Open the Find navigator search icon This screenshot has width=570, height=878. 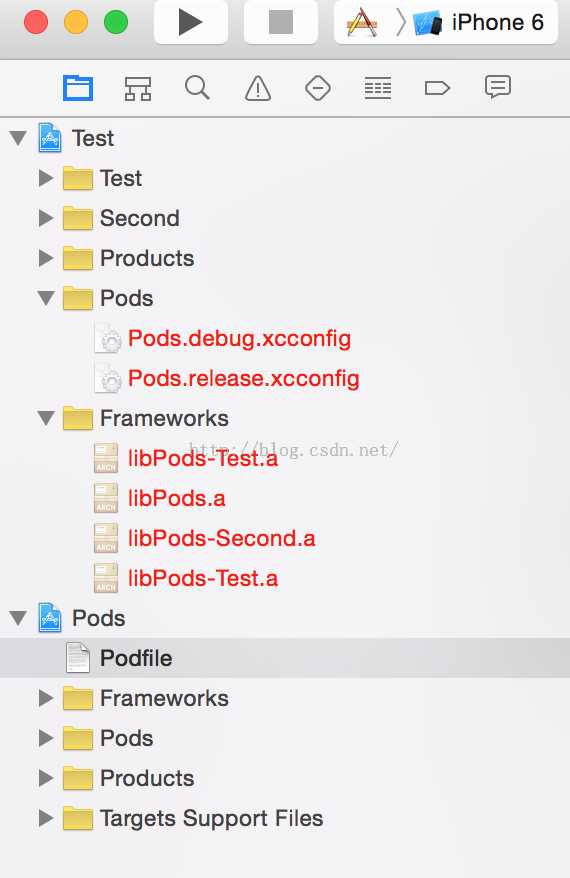click(197, 88)
